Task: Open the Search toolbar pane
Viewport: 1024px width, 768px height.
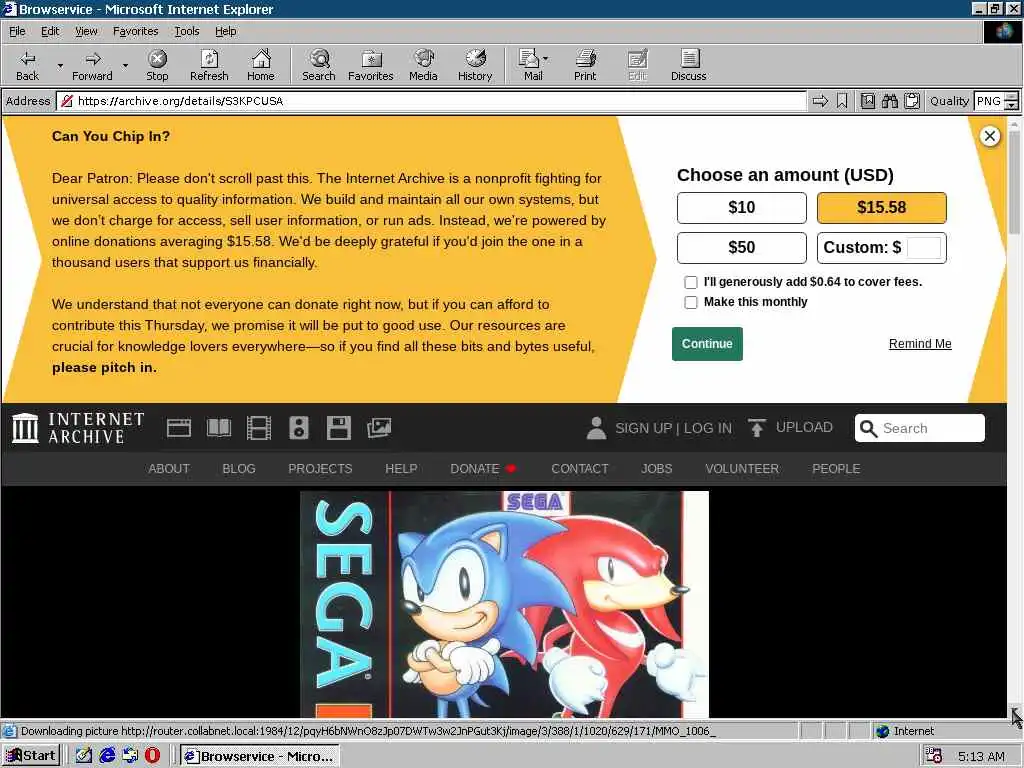Action: (319, 65)
